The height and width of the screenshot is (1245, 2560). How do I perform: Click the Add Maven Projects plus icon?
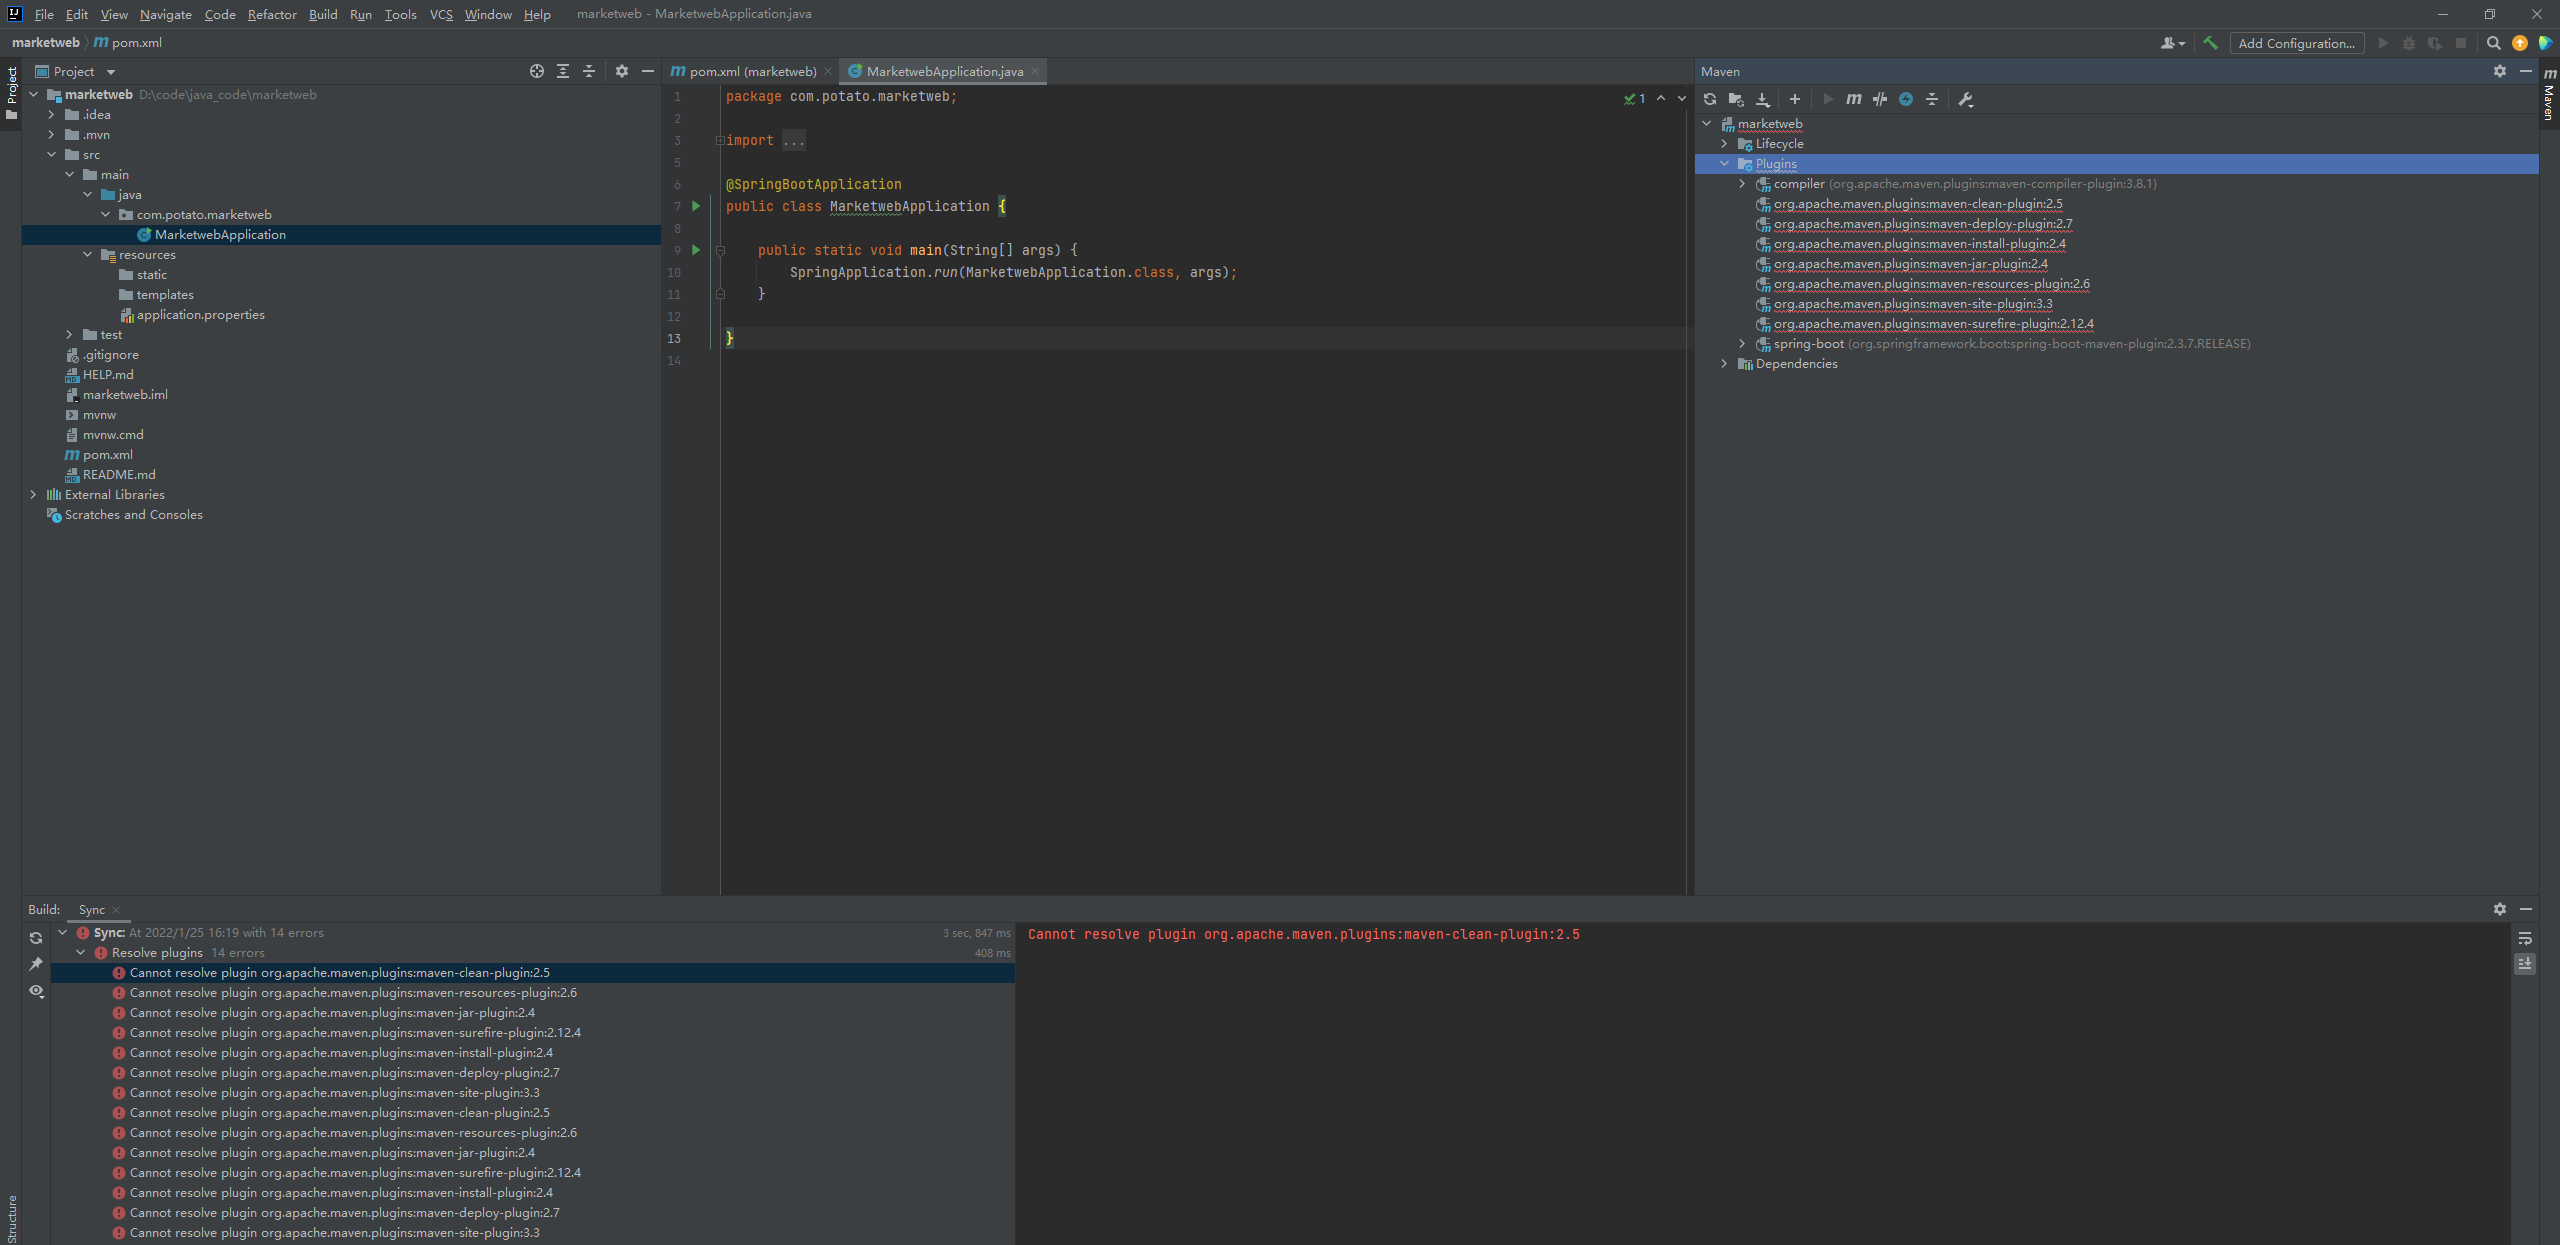[x=1795, y=99]
